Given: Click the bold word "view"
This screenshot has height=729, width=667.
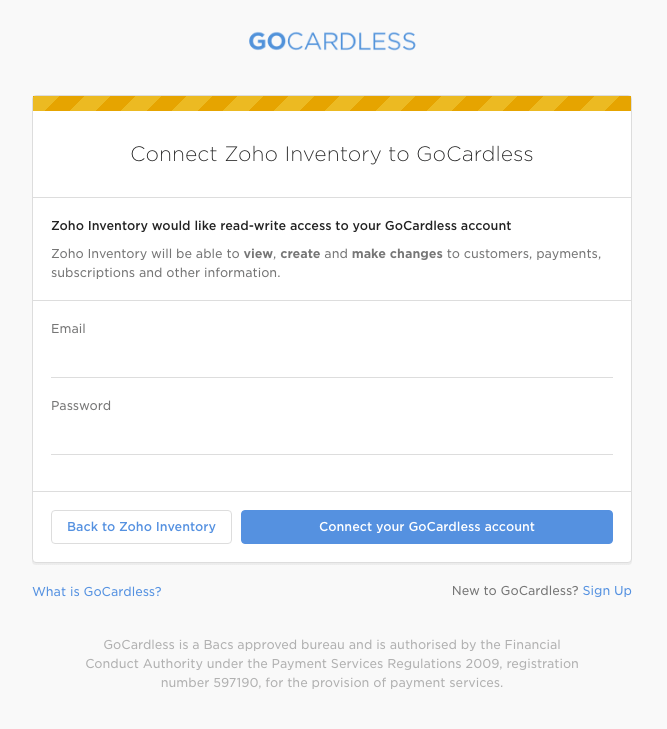Looking at the screenshot, I should pyautogui.click(x=258, y=254).
